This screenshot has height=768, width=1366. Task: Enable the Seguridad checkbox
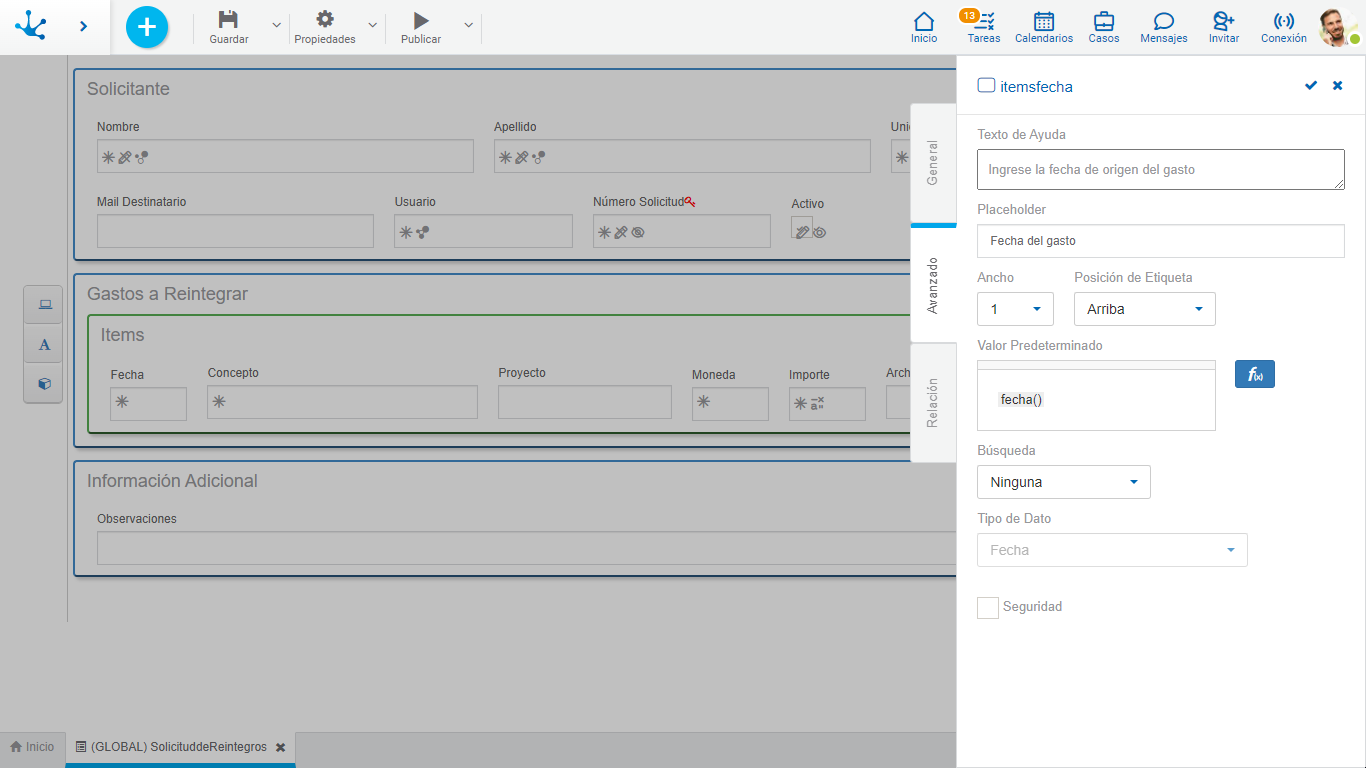click(x=988, y=608)
